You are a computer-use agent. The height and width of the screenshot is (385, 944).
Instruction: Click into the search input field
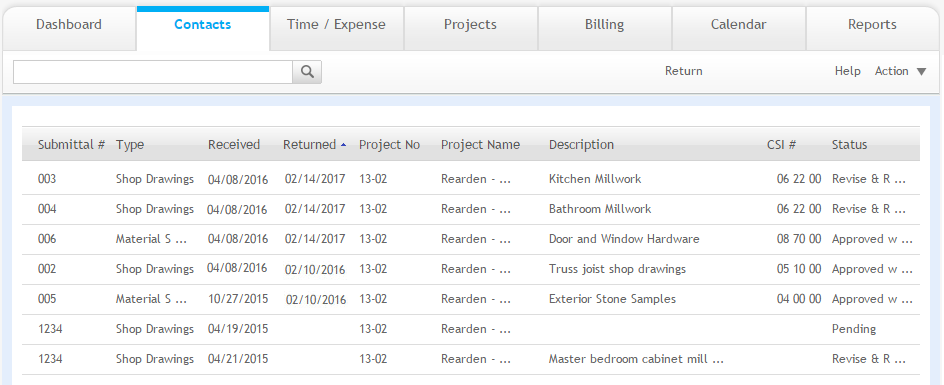153,72
